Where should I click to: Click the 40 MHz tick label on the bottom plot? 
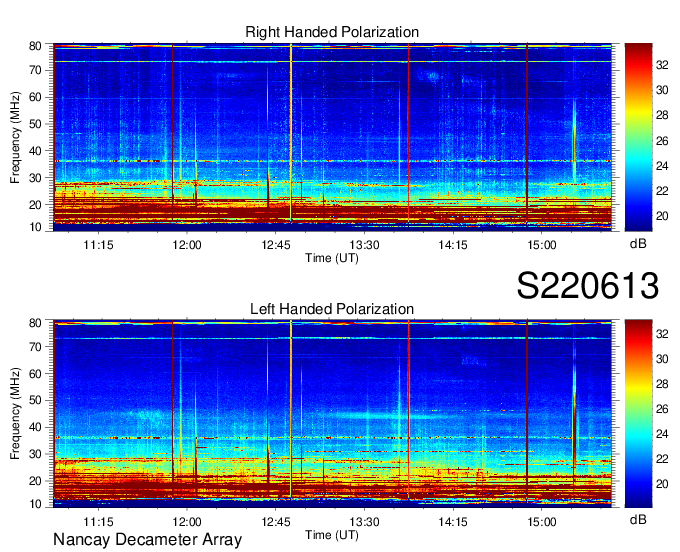coord(35,427)
